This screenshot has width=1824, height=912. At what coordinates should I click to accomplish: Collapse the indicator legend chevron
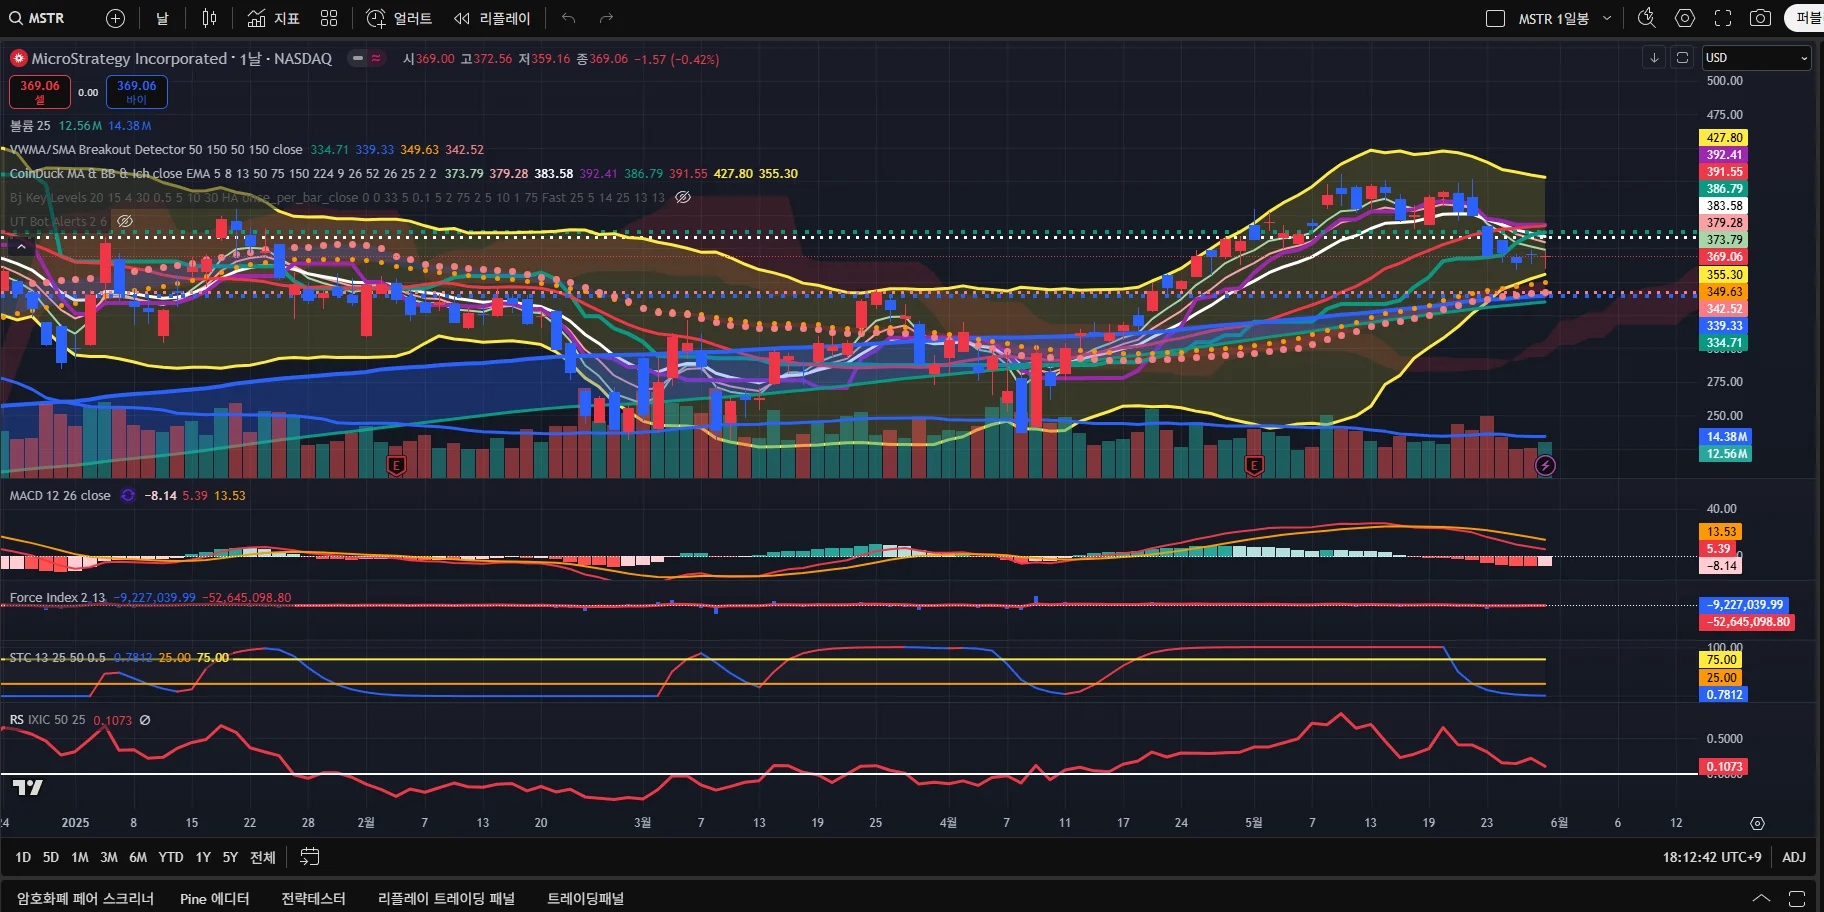21,245
